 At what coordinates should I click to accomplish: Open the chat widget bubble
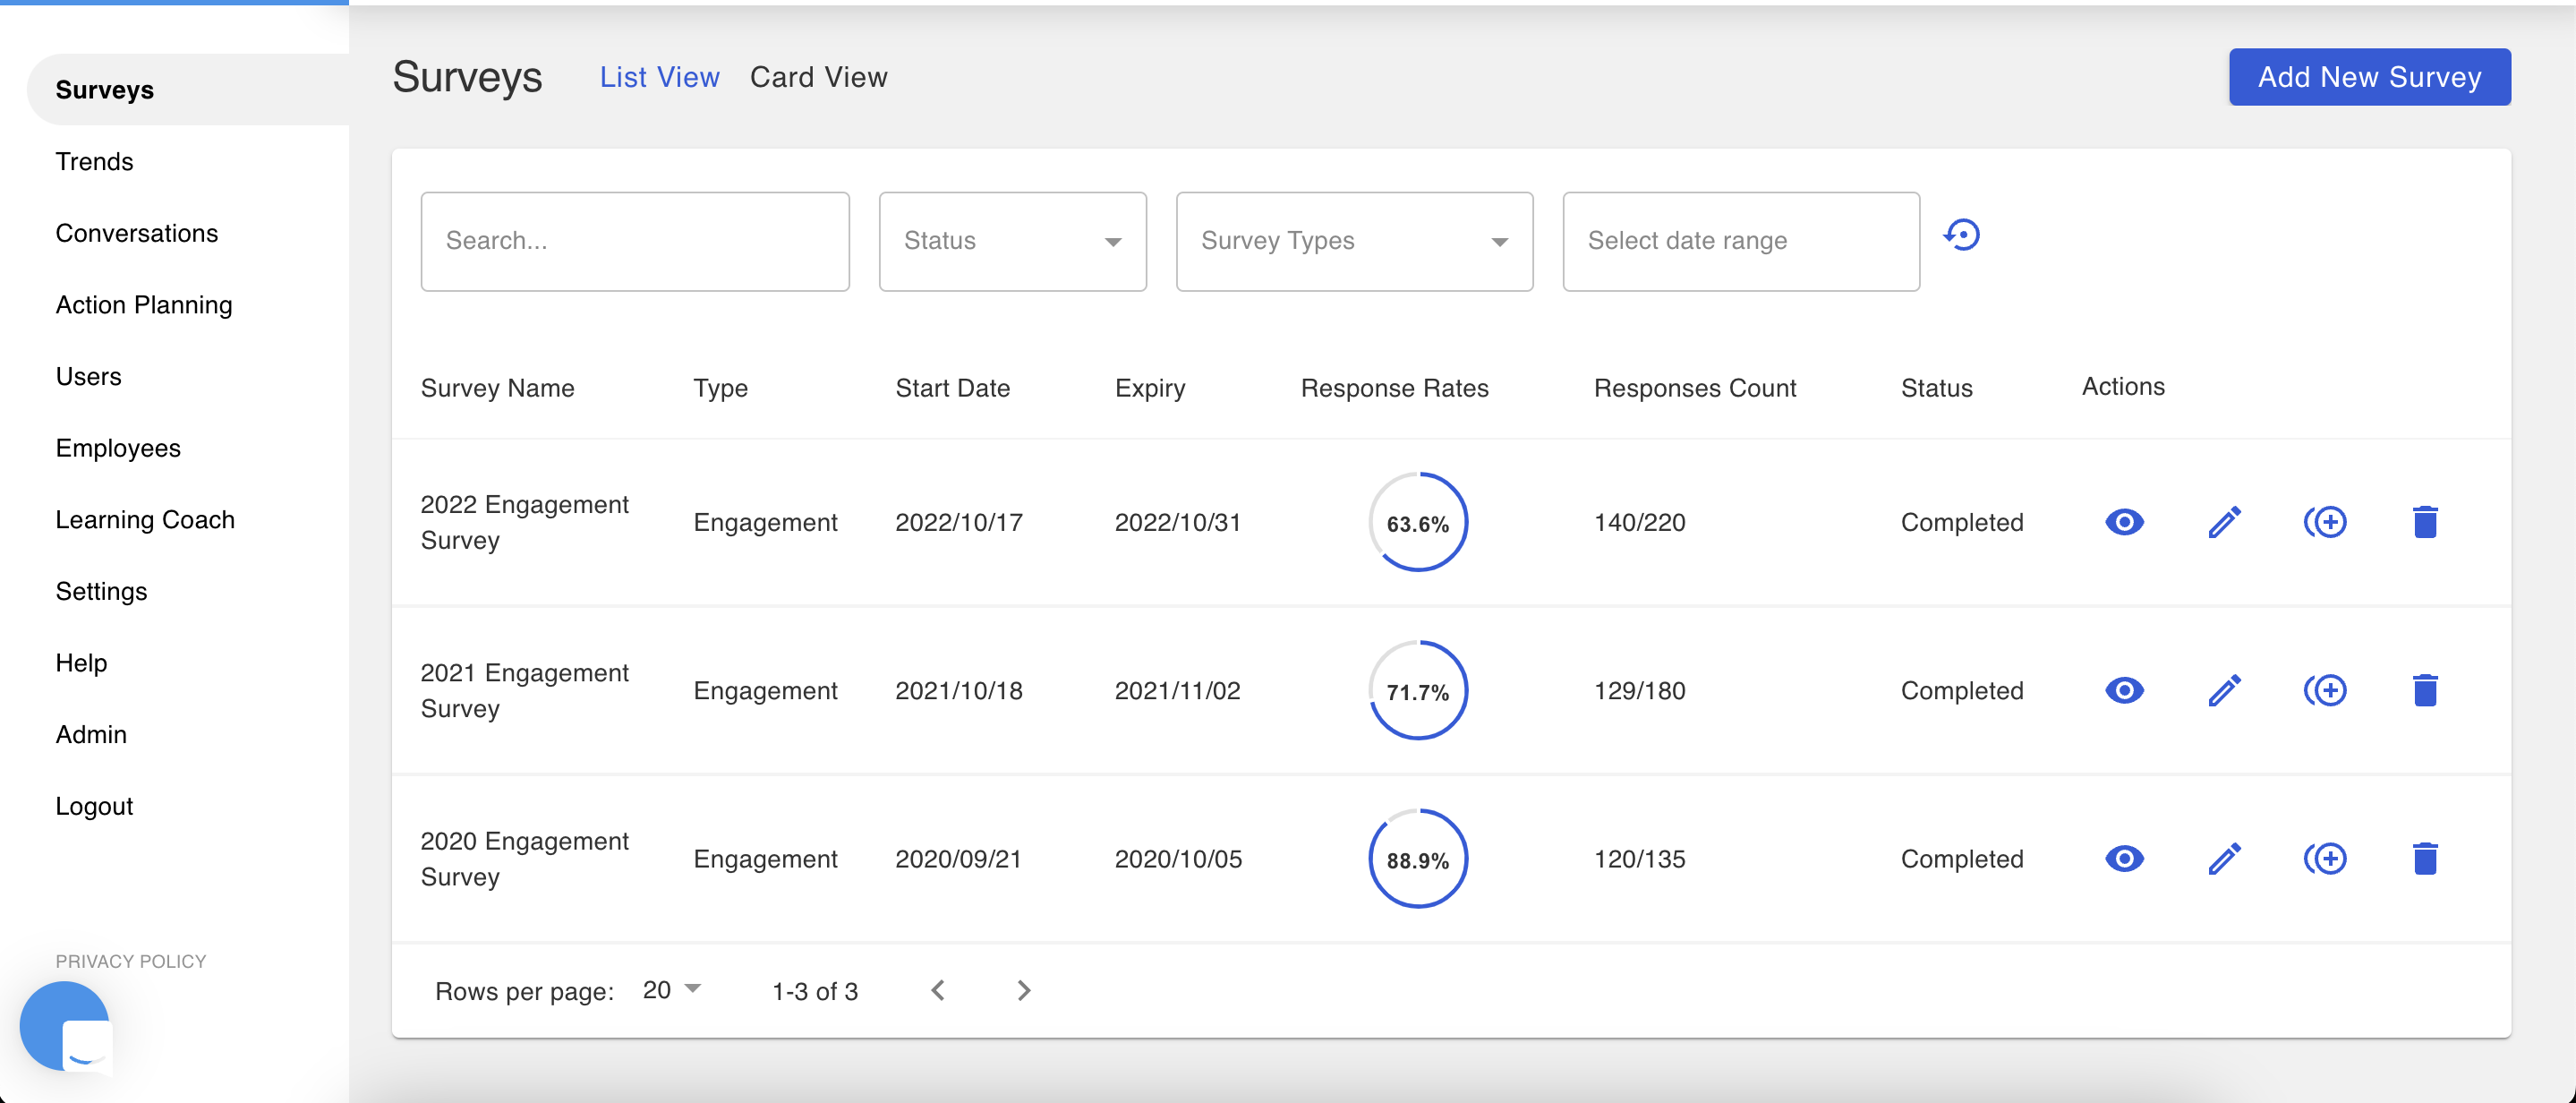(65, 1026)
